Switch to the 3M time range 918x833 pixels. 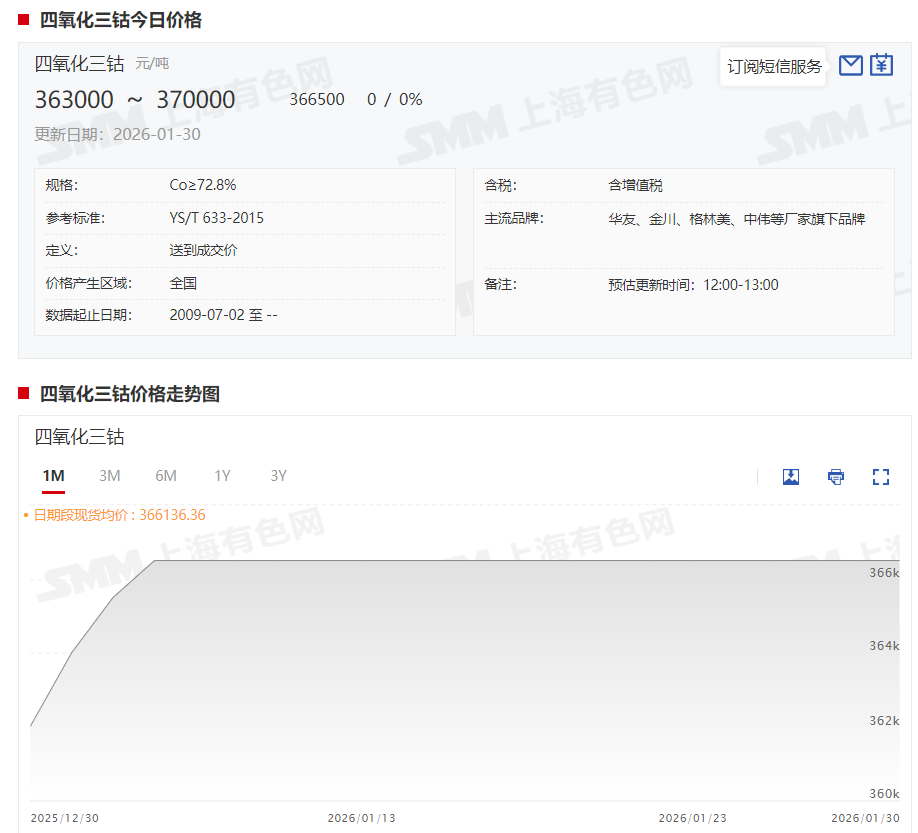[110, 476]
